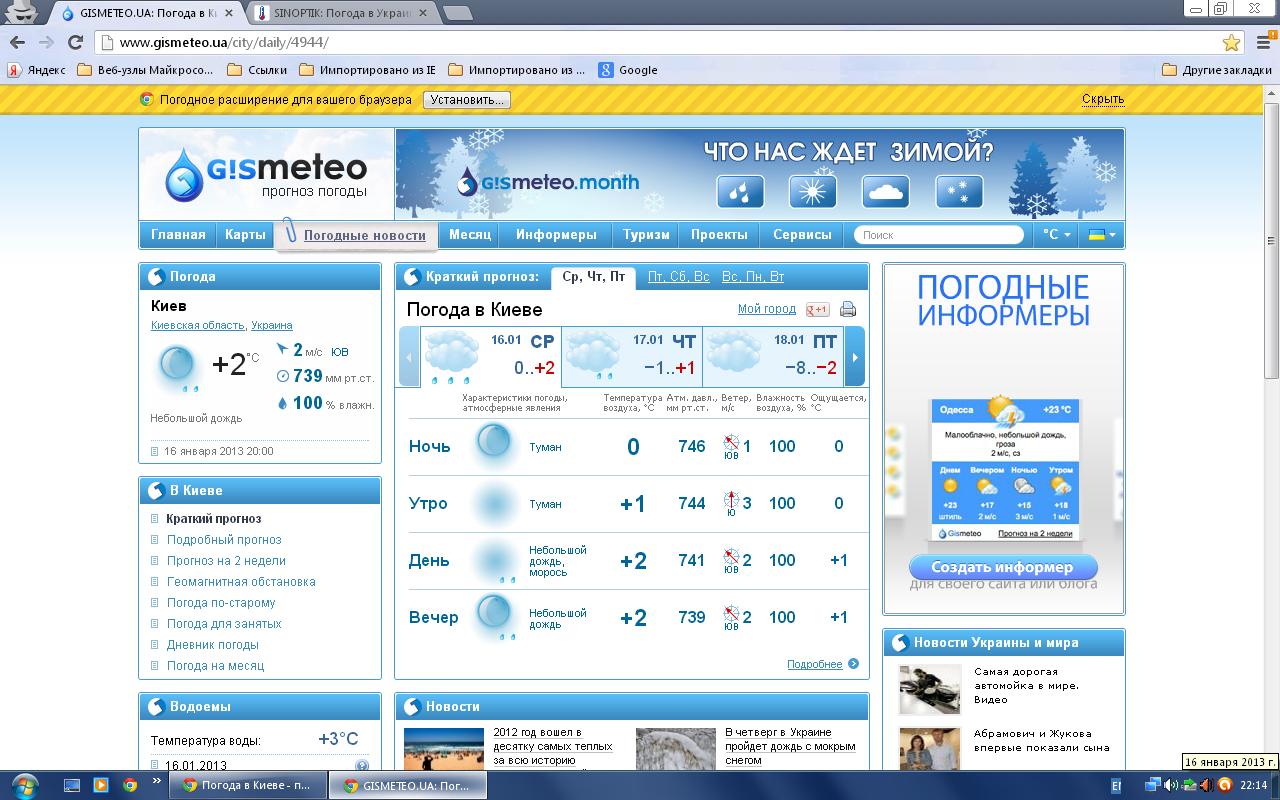Screen dimensions: 1280x800
Task: Open the Киевская область link
Action: [x=197, y=325]
